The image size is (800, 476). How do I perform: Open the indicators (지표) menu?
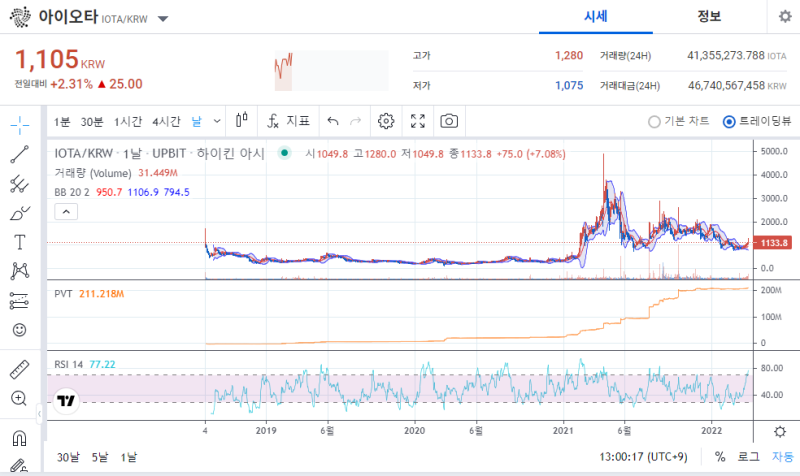pos(289,121)
